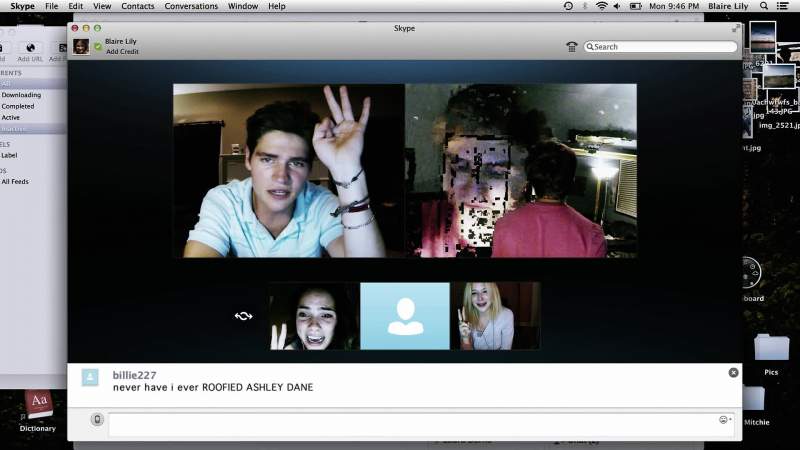Open the Conversations menu
Viewport: 800px width, 450px height.
191,6
